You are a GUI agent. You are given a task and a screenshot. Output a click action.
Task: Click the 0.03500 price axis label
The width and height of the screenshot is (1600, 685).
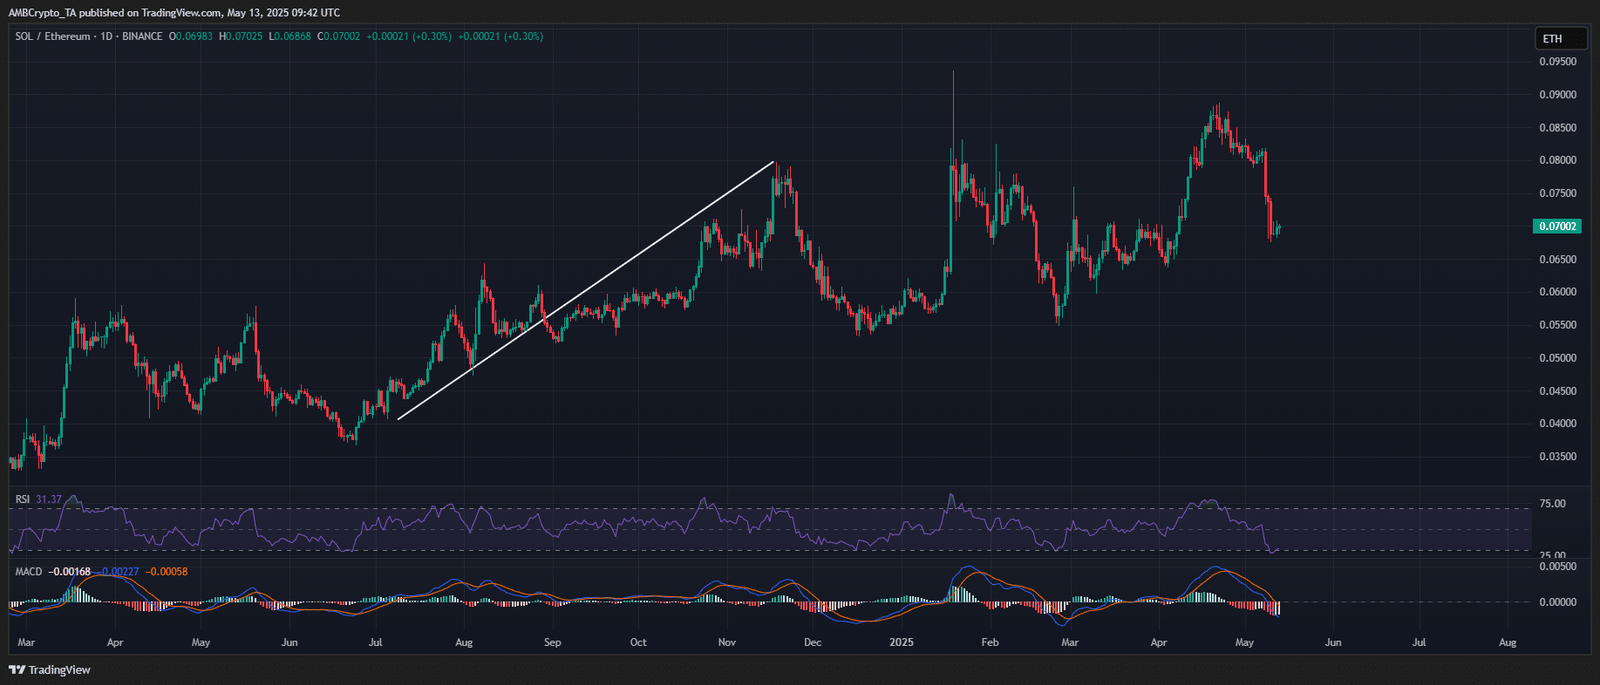point(1558,456)
